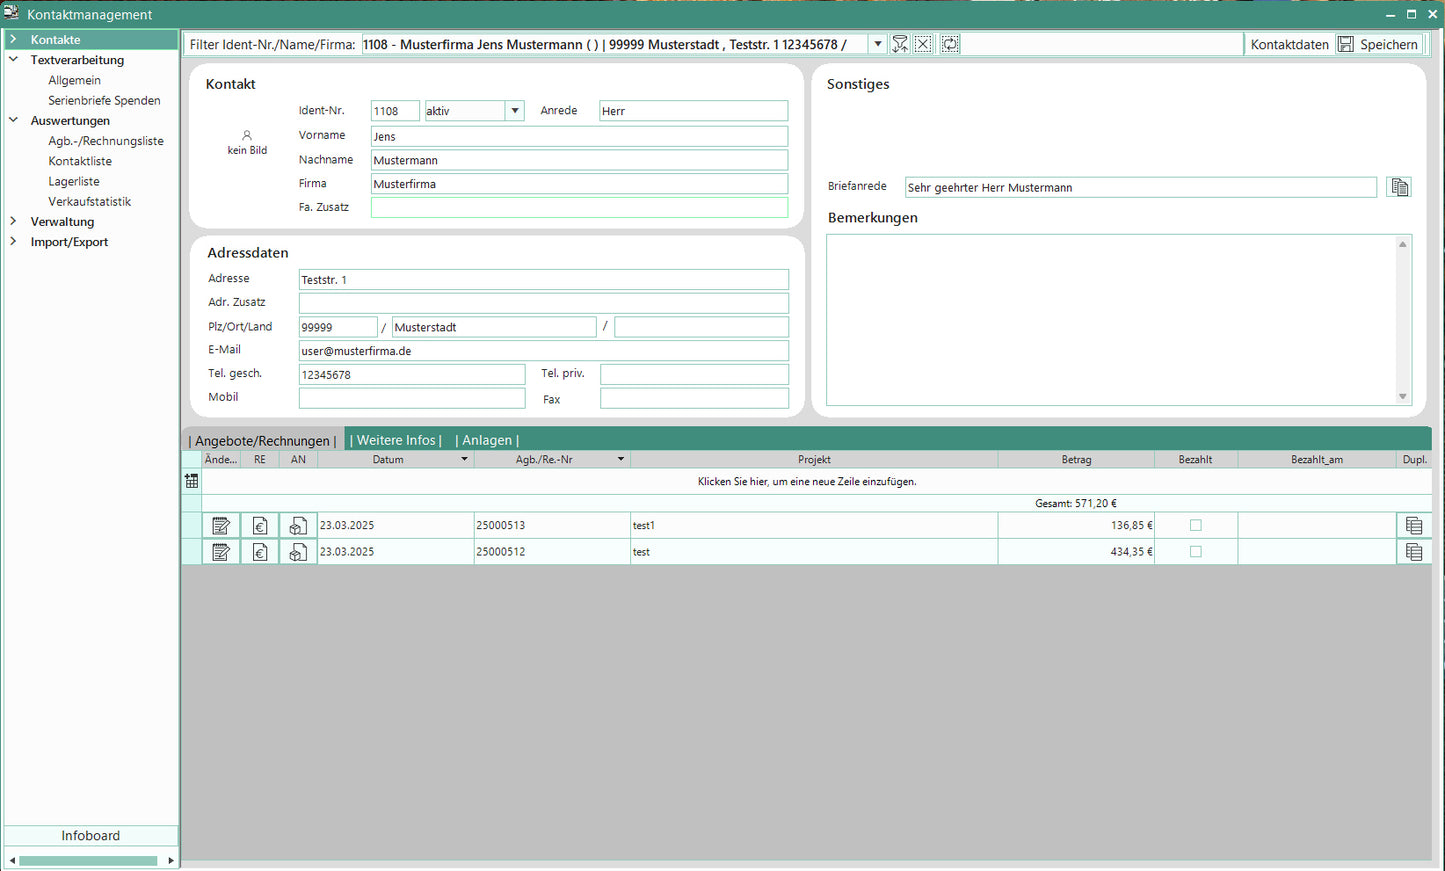
Task: Click the table grid icon left of new row
Action: (x=192, y=481)
